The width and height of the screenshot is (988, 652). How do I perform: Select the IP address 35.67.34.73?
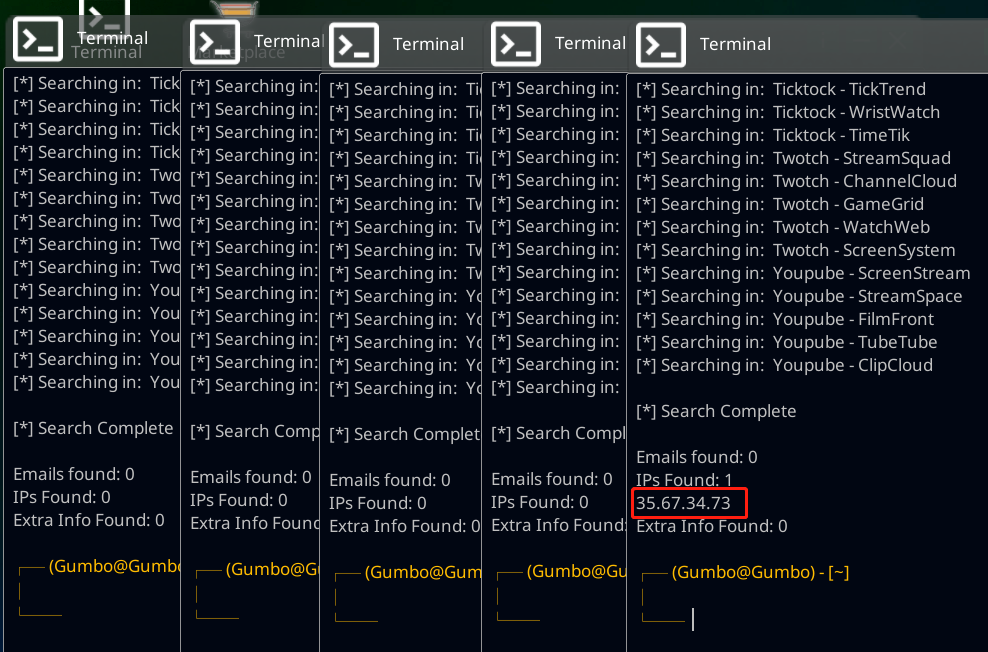point(683,503)
